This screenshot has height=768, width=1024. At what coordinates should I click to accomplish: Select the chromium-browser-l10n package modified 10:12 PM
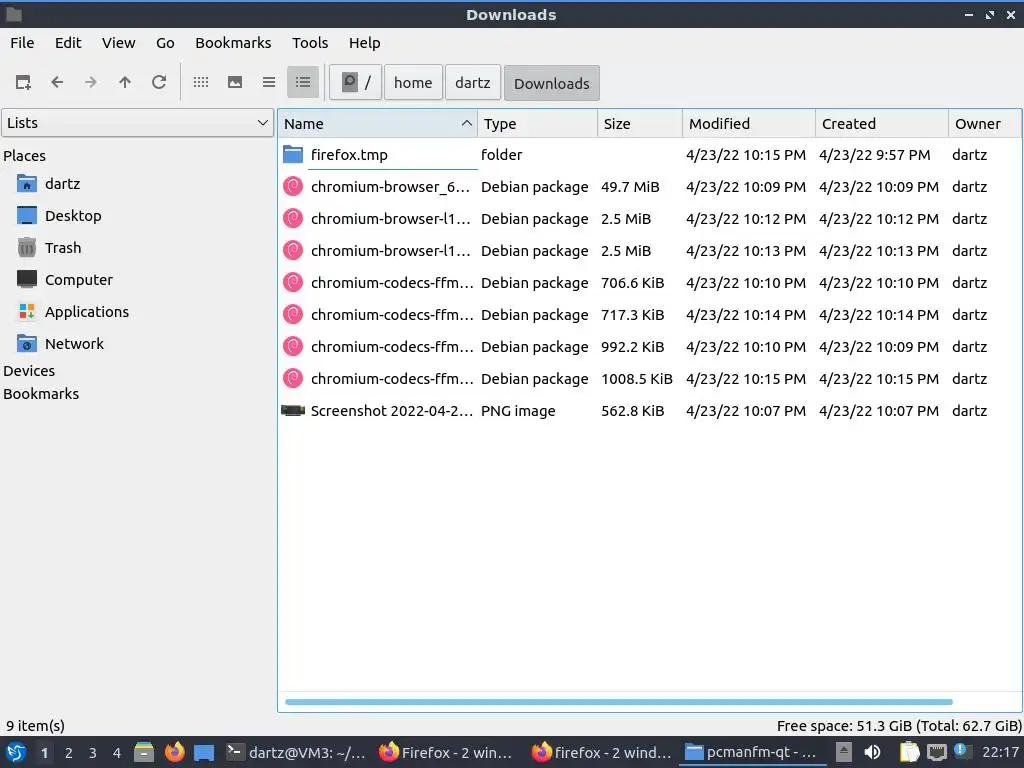click(x=391, y=219)
